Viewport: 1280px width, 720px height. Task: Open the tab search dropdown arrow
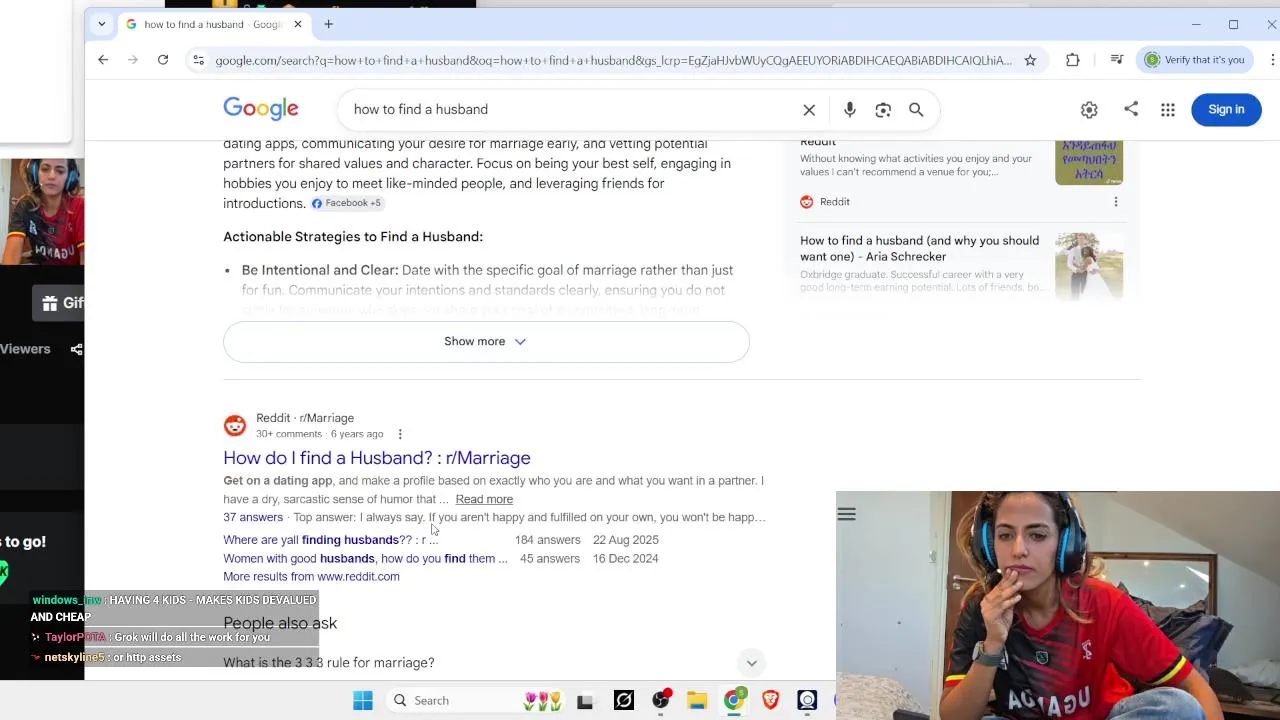tap(101, 24)
